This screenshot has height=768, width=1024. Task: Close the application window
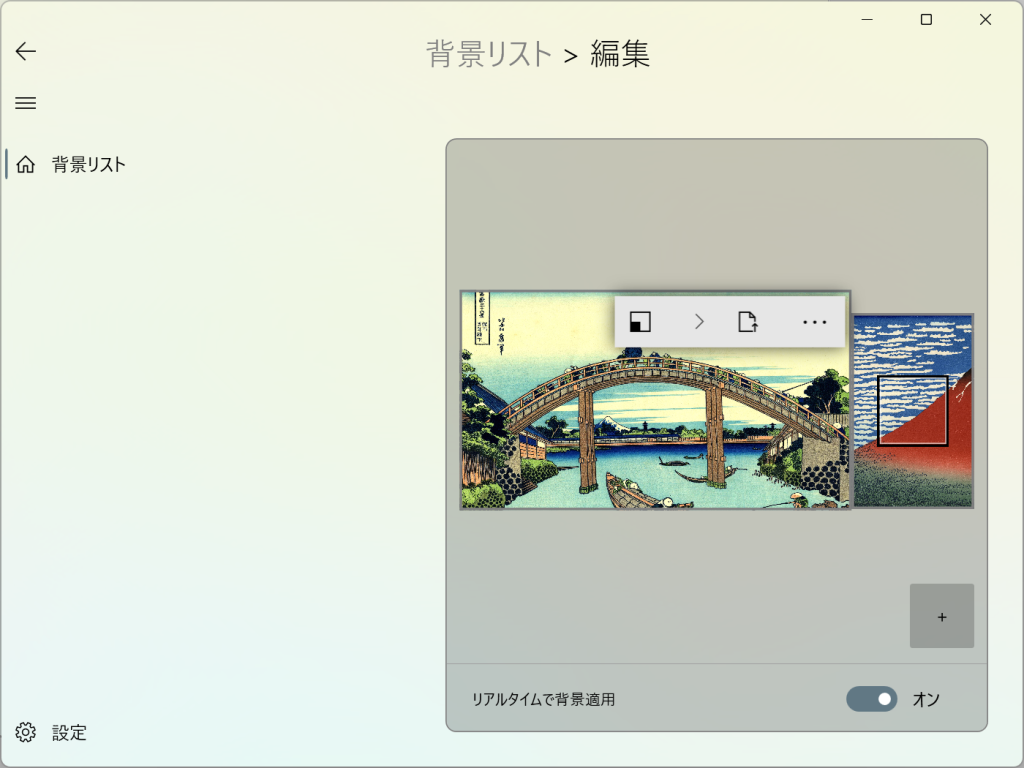click(x=985, y=20)
